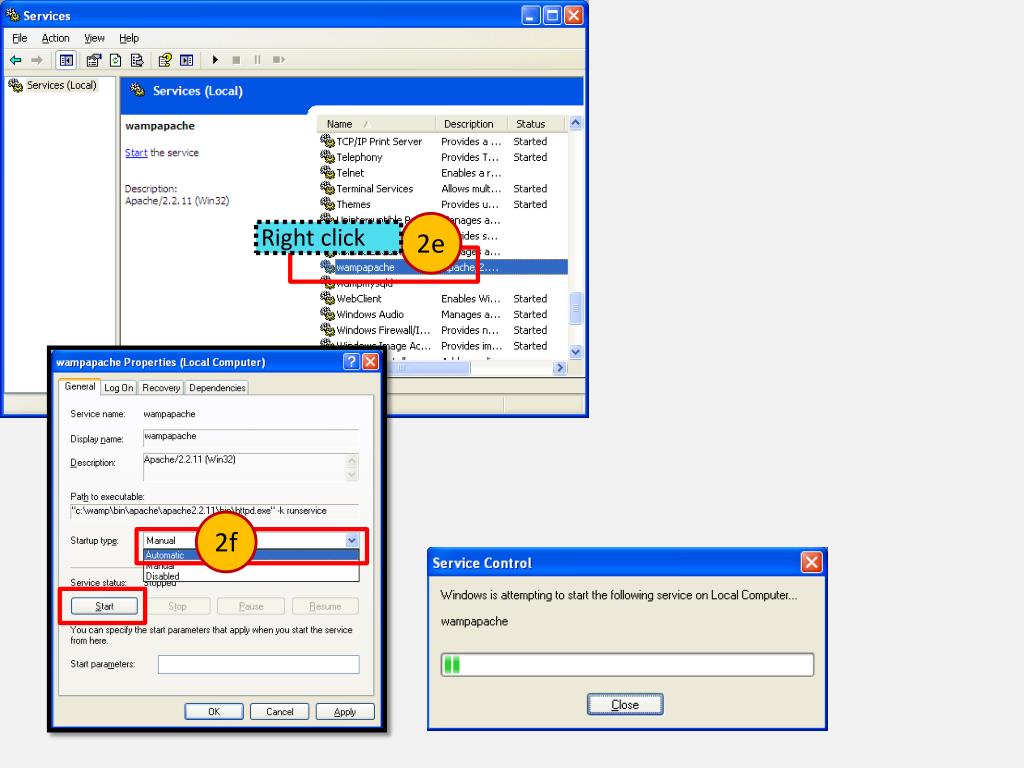Click gear icon of Windows Firewall row
Viewport: 1024px width, 768px height.
point(327,330)
